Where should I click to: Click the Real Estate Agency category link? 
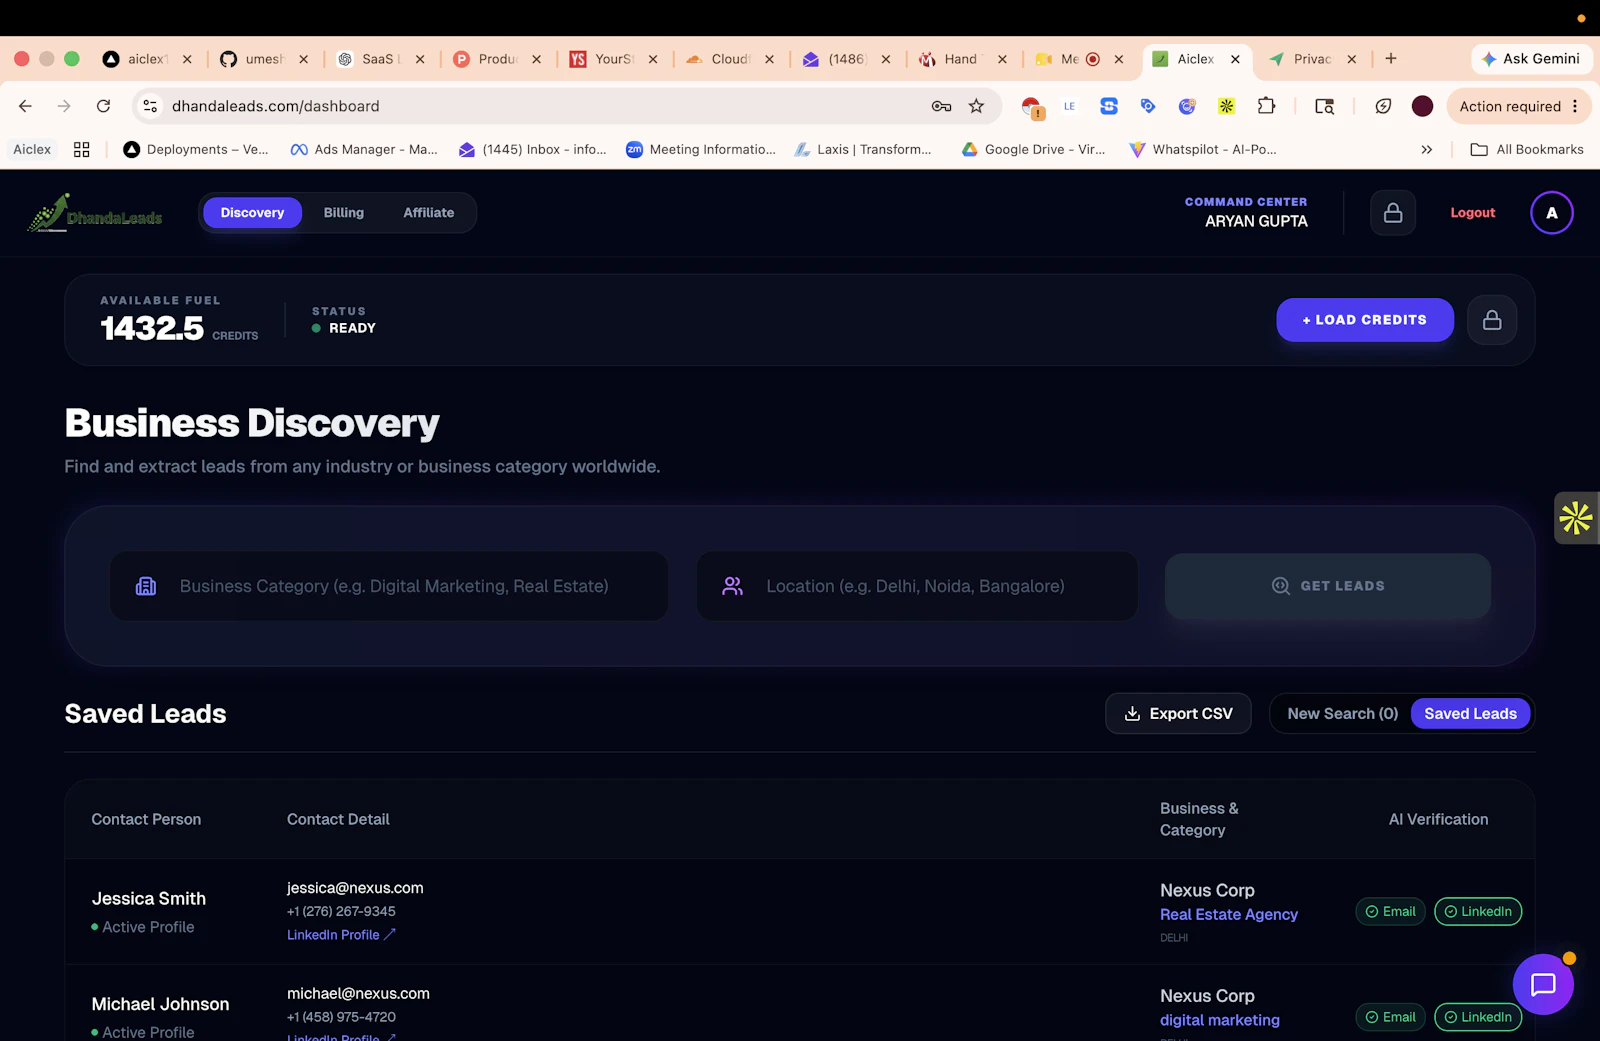(1229, 914)
